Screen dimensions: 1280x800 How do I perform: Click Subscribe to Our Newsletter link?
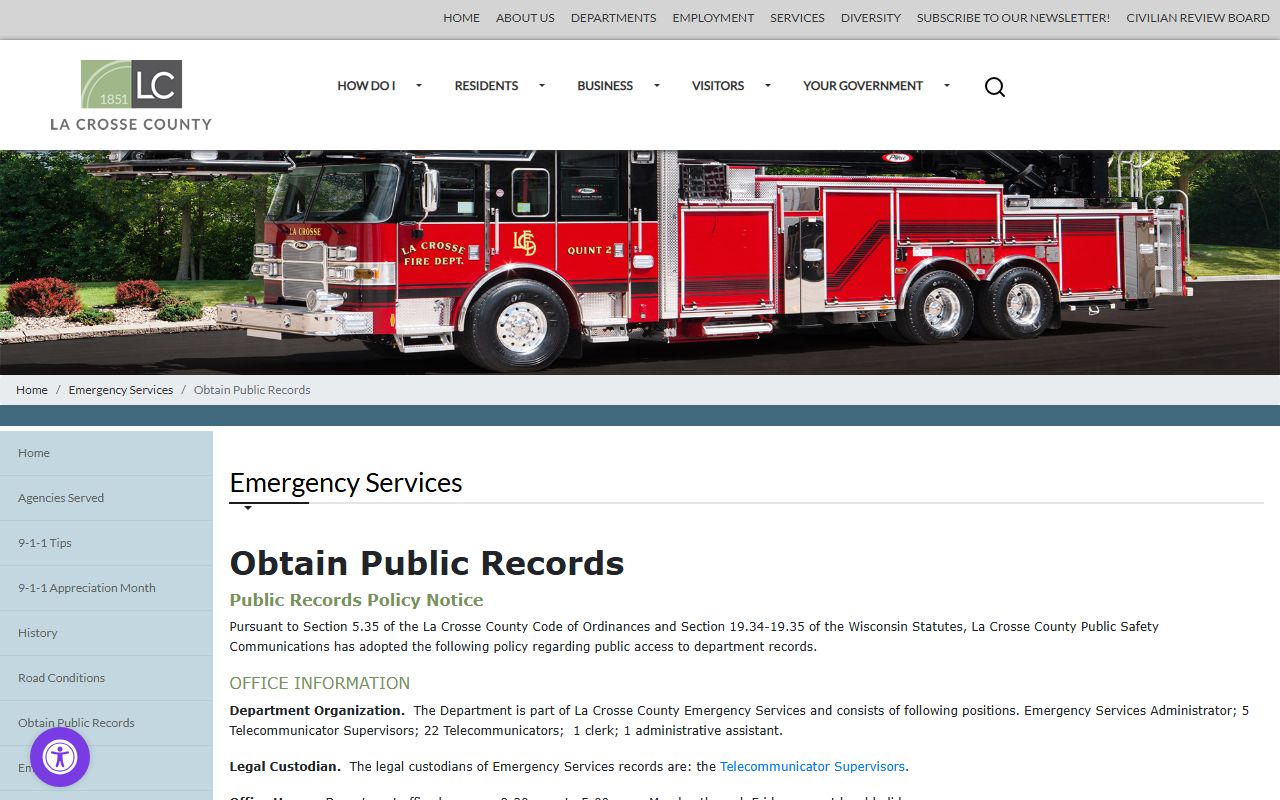pyautogui.click(x=1013, y=18)
